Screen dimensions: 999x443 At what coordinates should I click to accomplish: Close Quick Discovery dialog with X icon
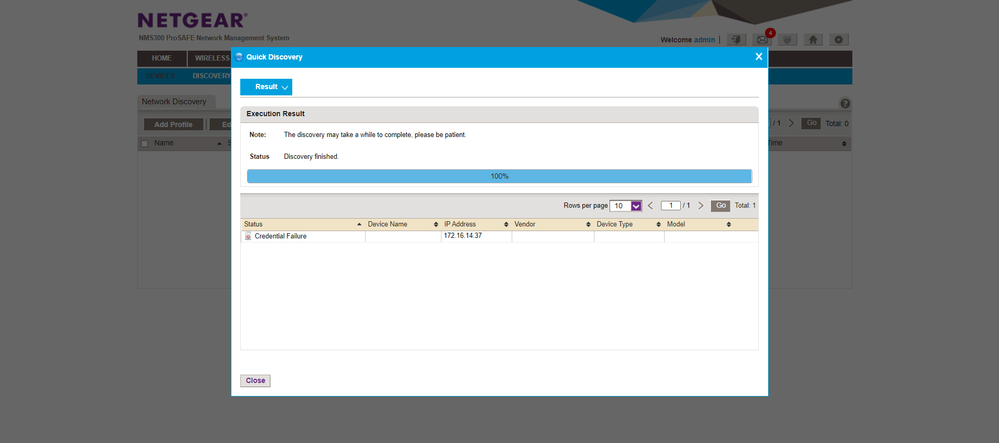pyautogui.click(x=758, y=57)
